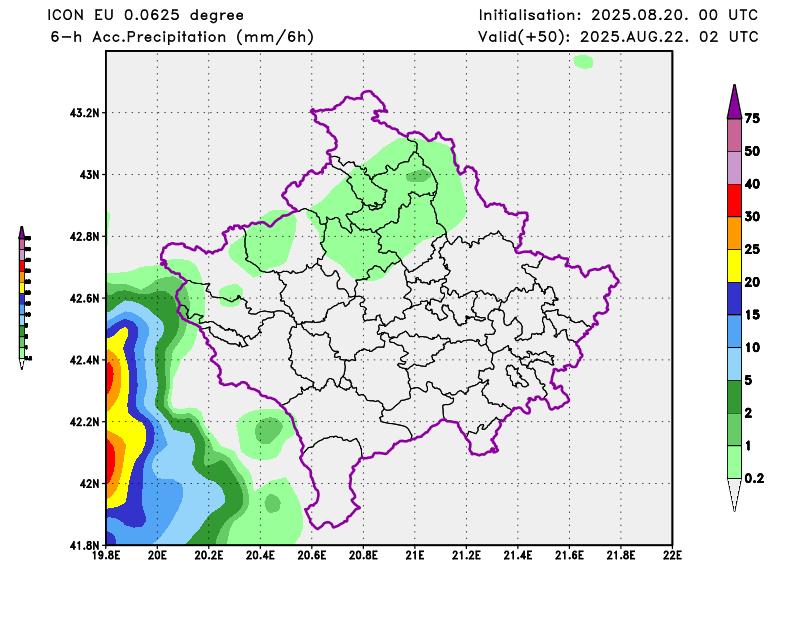Select the lavender 40–50 mm colorbar segment
The image size is (800, 618).
point(734,168)
